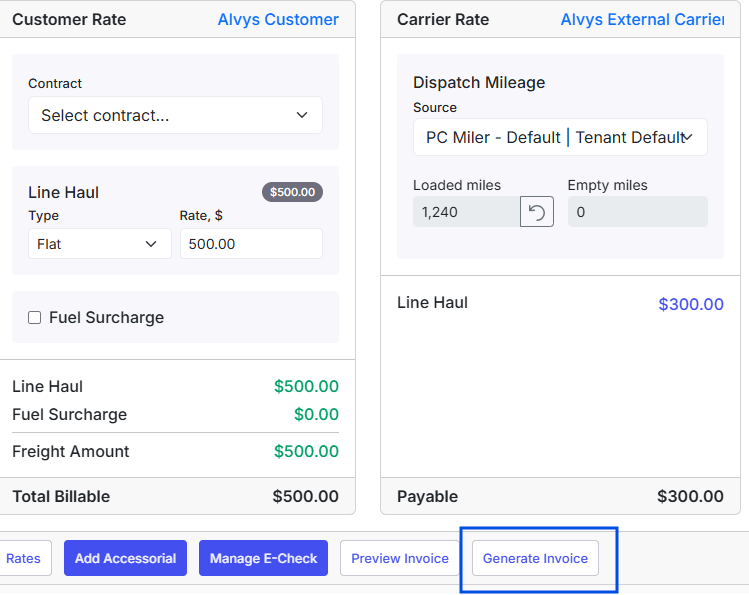This screenshot has height=595, width=749.
Task: Click the Line Haul Rate input field
Action: click(x=251, y=244)
